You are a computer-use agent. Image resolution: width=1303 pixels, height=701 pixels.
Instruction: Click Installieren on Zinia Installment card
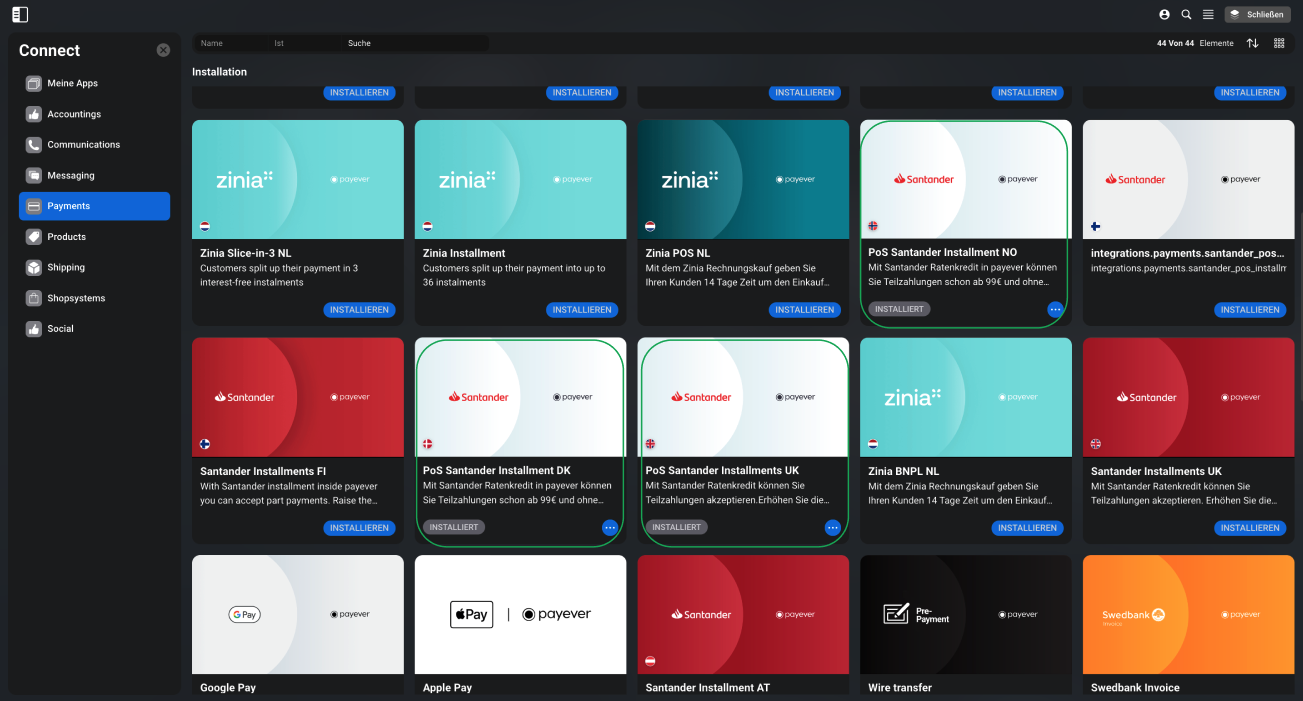pos(582,310)
